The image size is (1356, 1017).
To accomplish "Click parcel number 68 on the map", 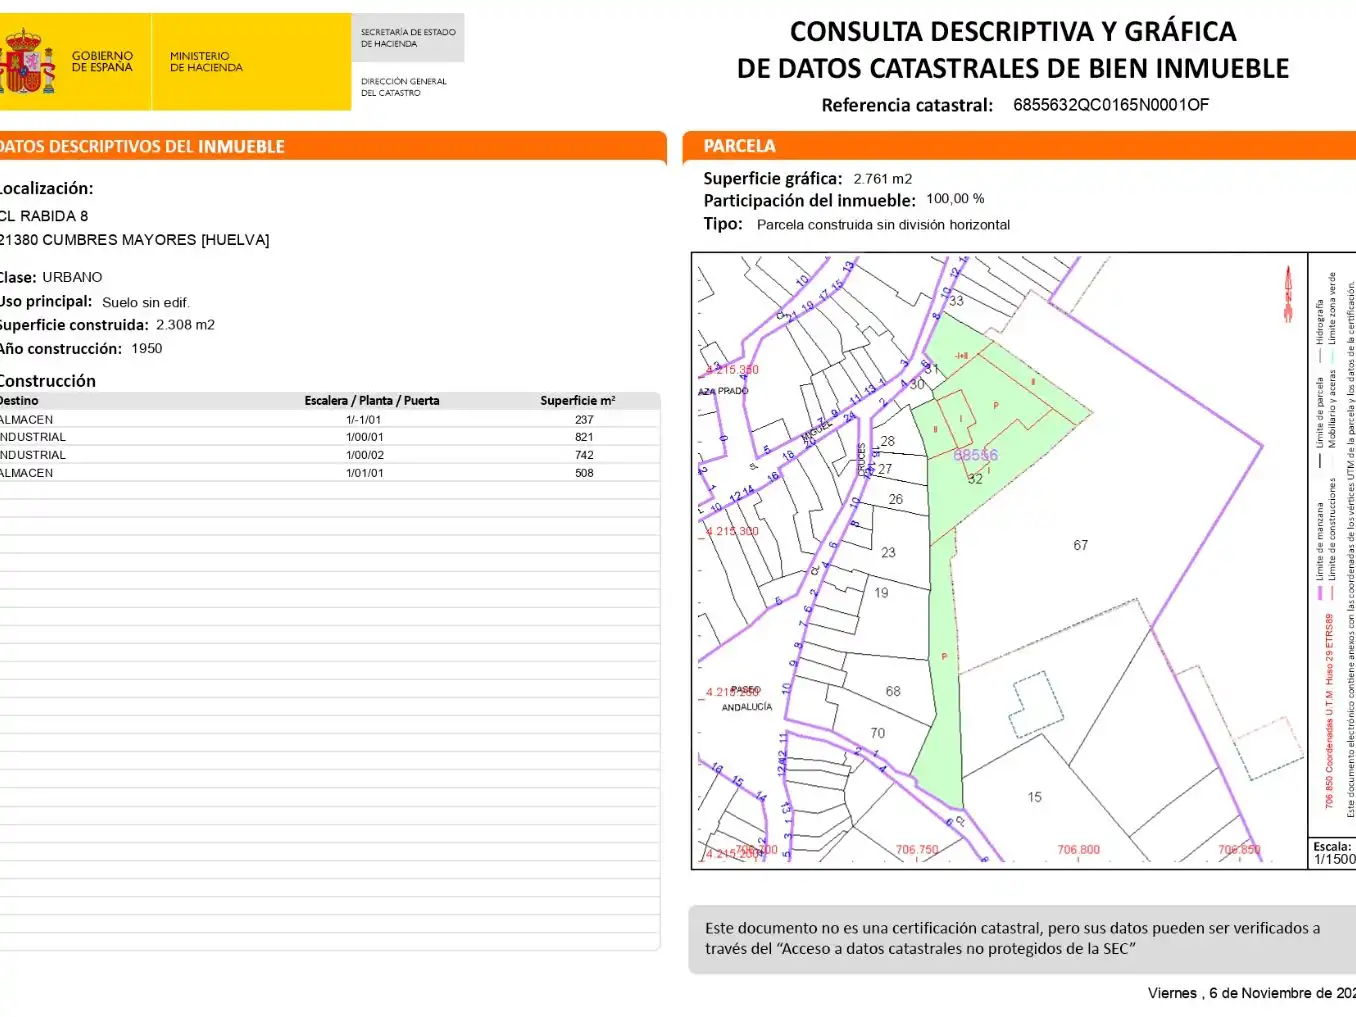I will pos(893,691).
